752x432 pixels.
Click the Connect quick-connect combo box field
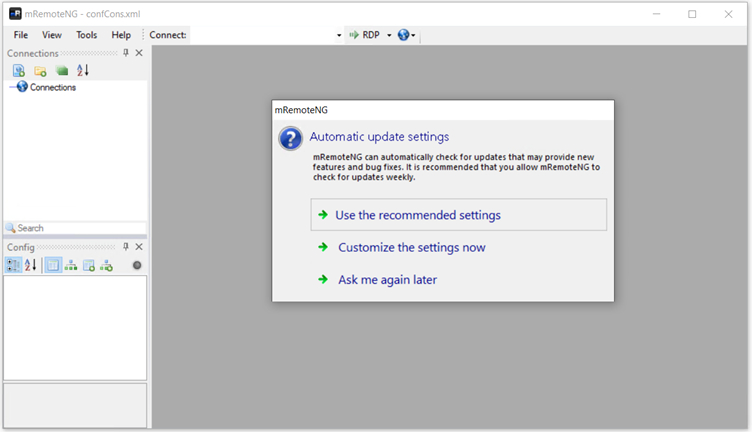262,35
